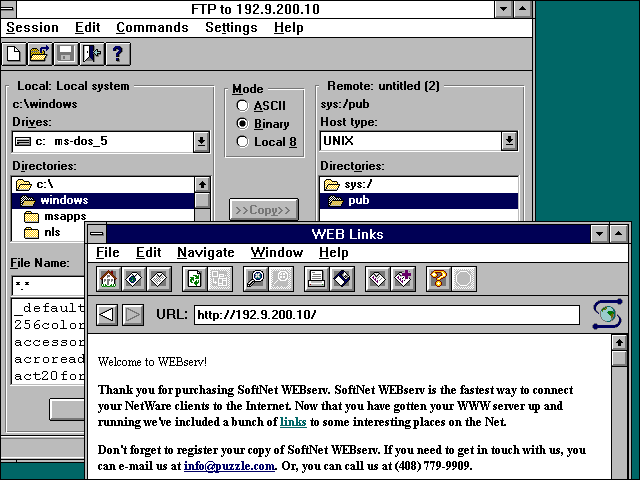Click the Forward arrow beside the URL field

tap(133, 315)
